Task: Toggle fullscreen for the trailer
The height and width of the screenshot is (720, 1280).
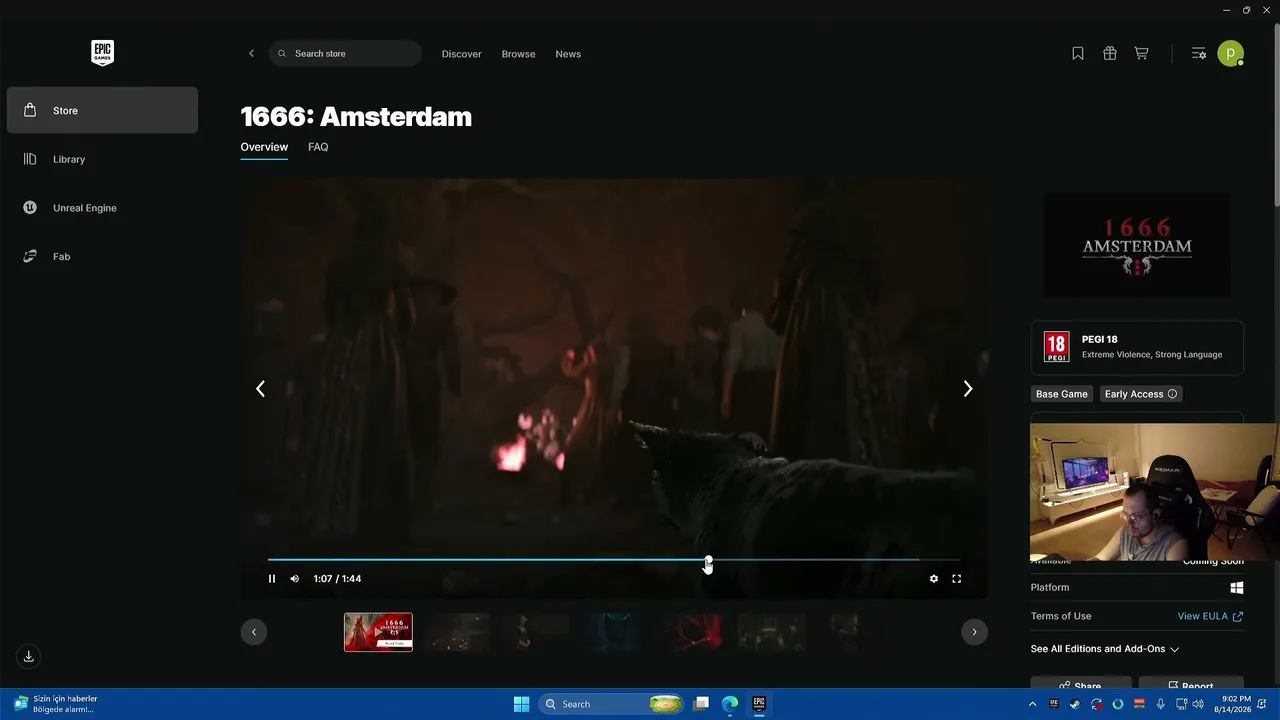Action: (956, 579)
